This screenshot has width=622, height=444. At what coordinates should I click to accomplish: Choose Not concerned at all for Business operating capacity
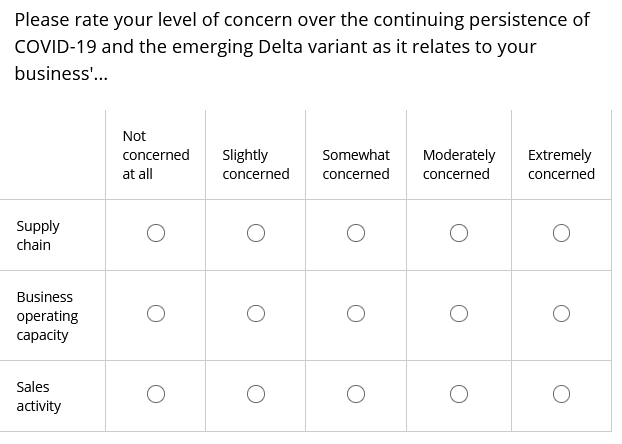pos(156,313)
